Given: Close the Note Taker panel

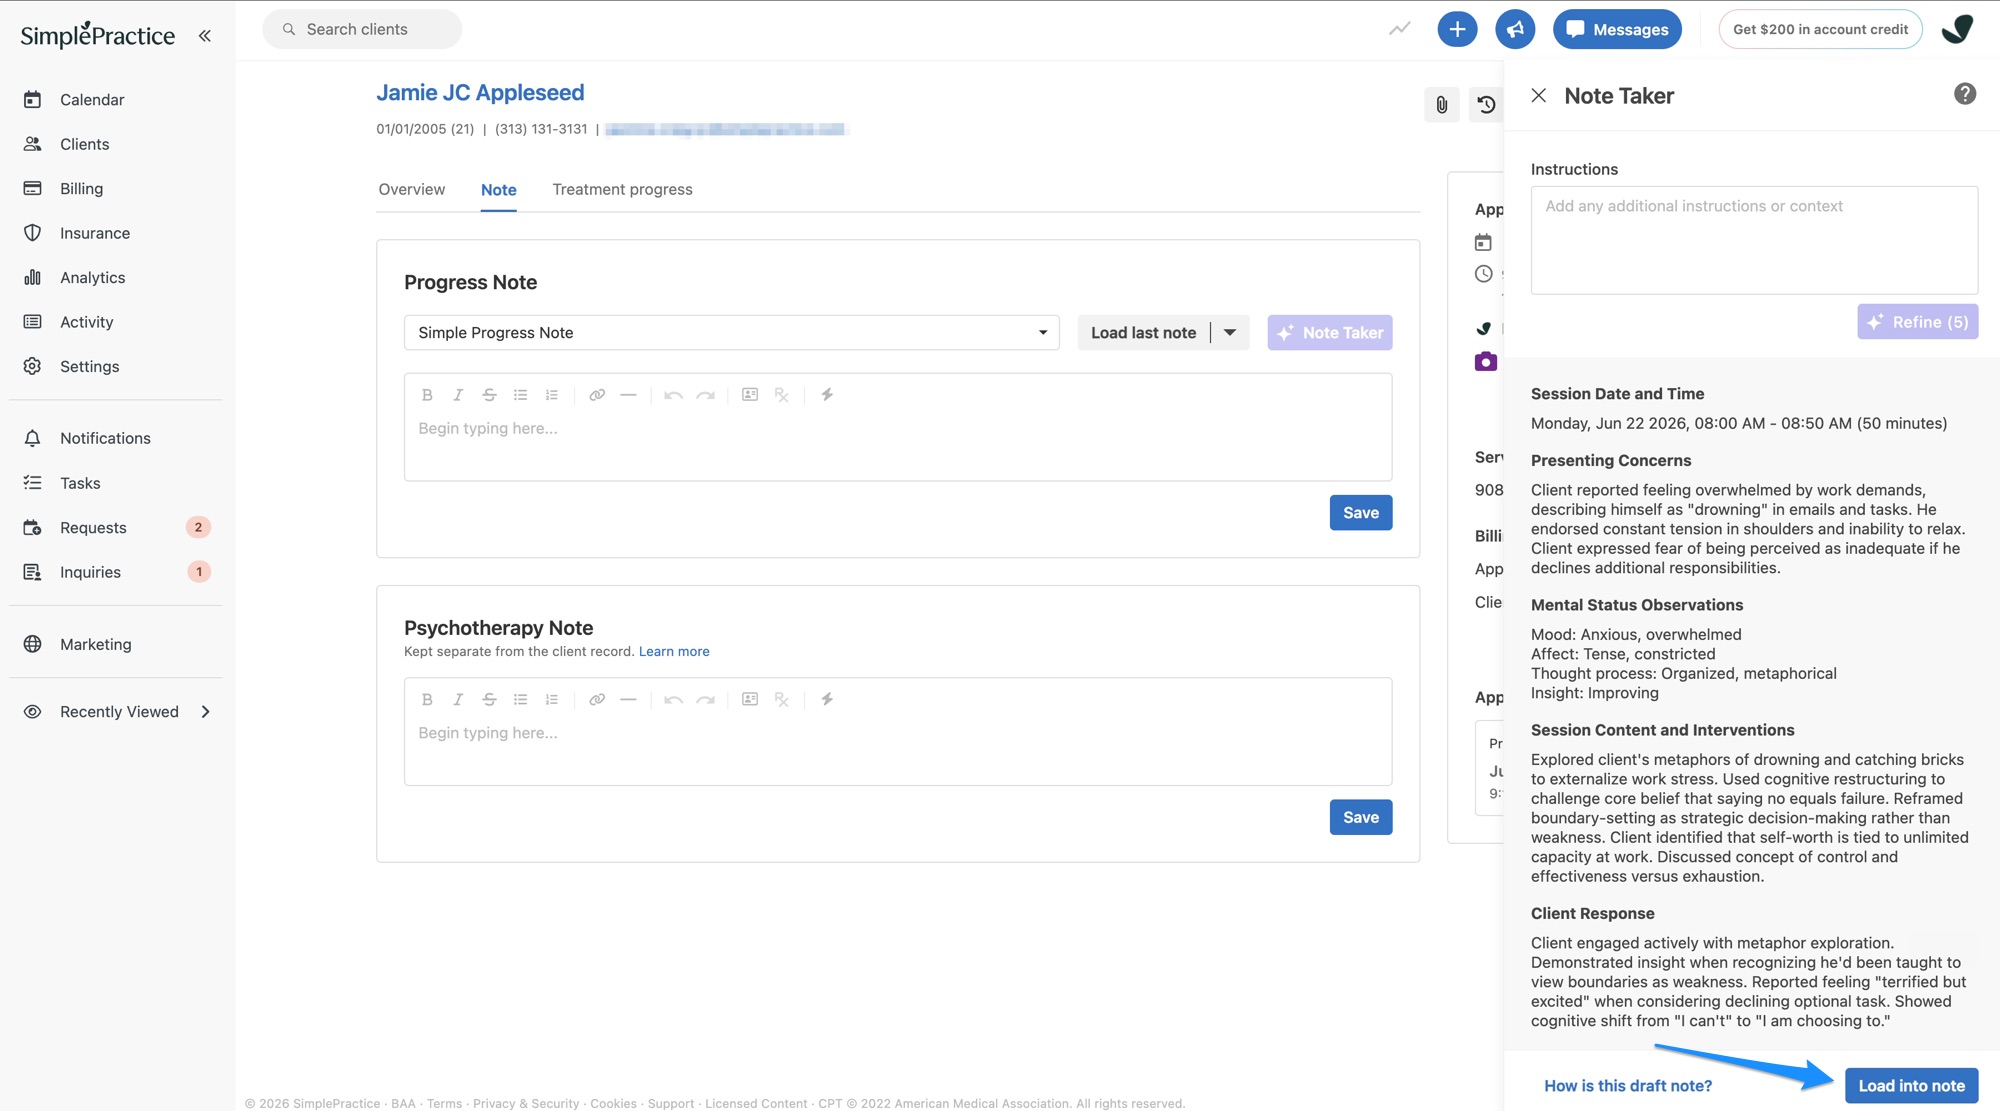Looking at the screenshot, I should coord(1538,95).
